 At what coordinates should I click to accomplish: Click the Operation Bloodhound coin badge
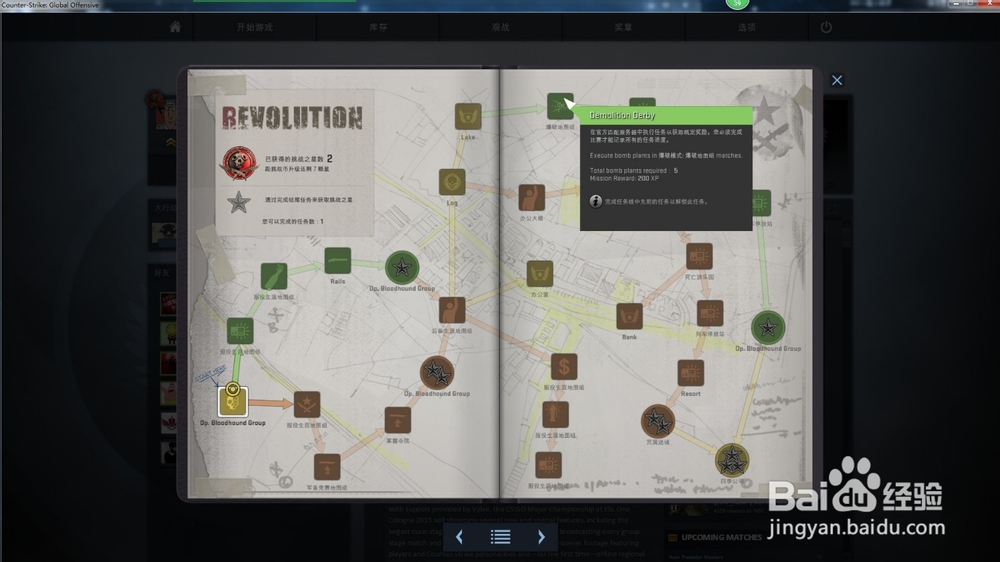click(239, 163)
